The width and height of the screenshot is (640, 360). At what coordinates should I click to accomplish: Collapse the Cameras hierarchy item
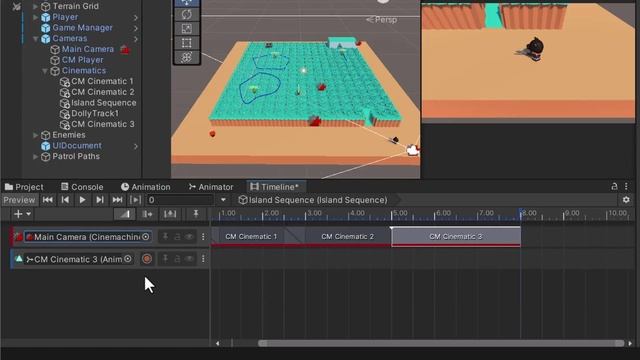36,39
